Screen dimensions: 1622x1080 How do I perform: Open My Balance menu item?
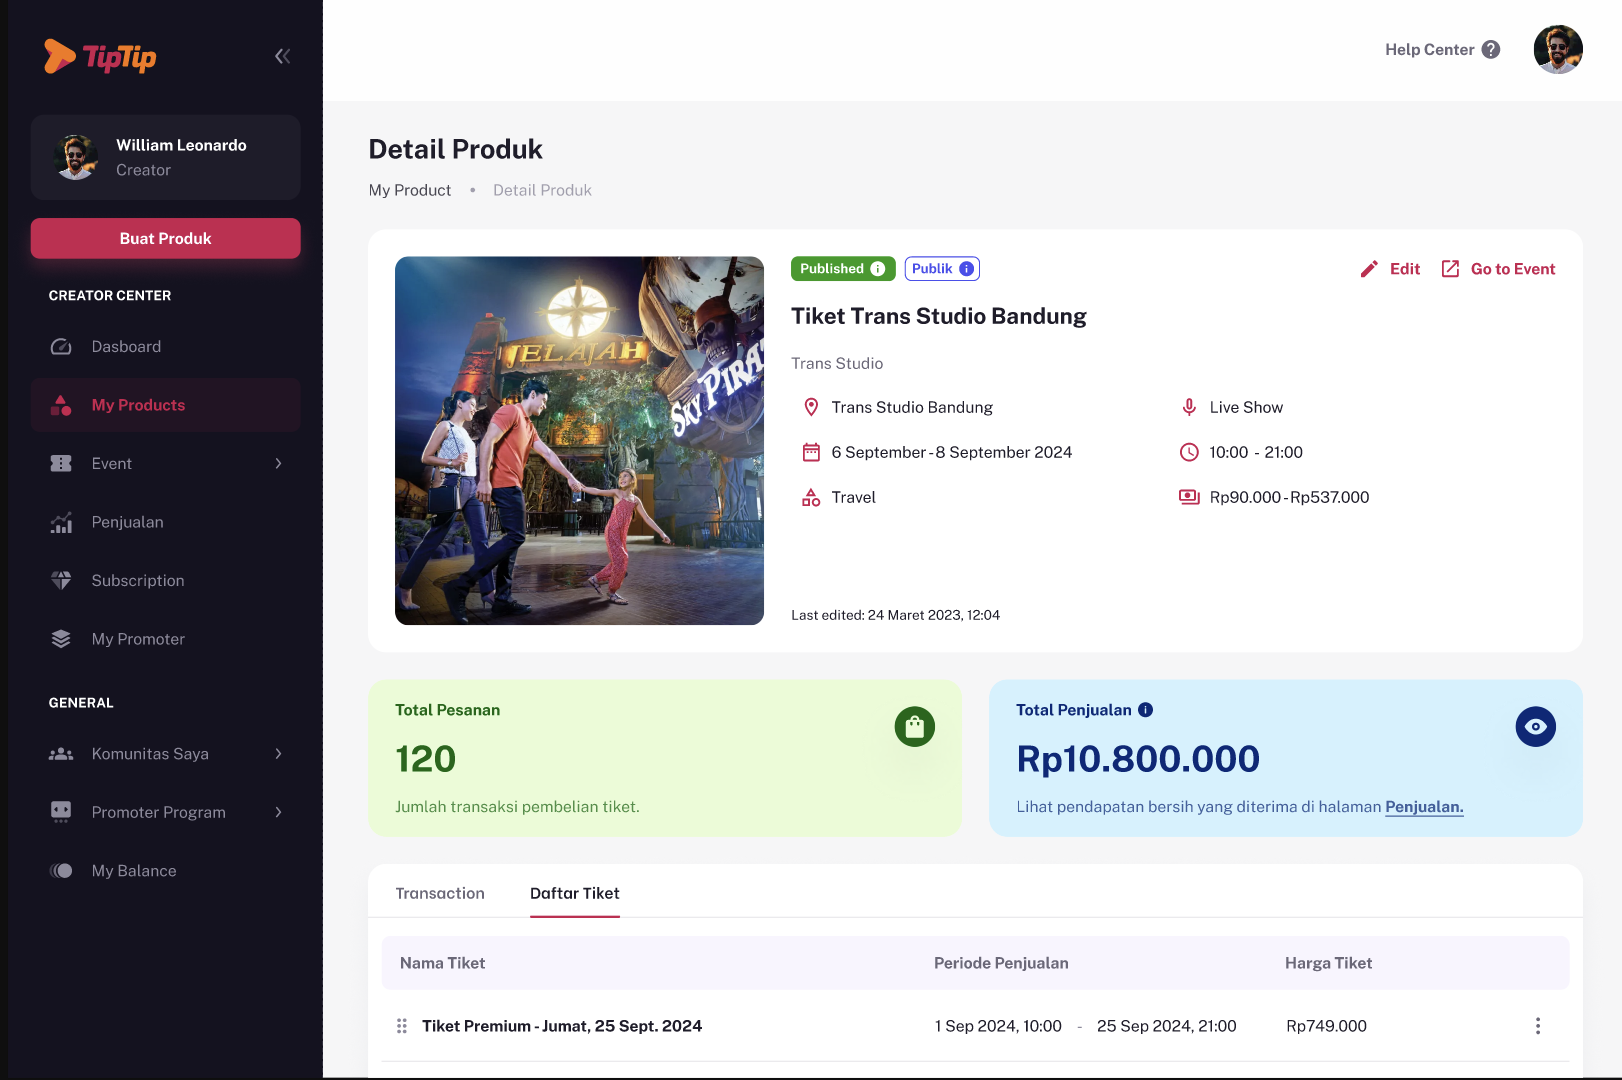(166, 871)
